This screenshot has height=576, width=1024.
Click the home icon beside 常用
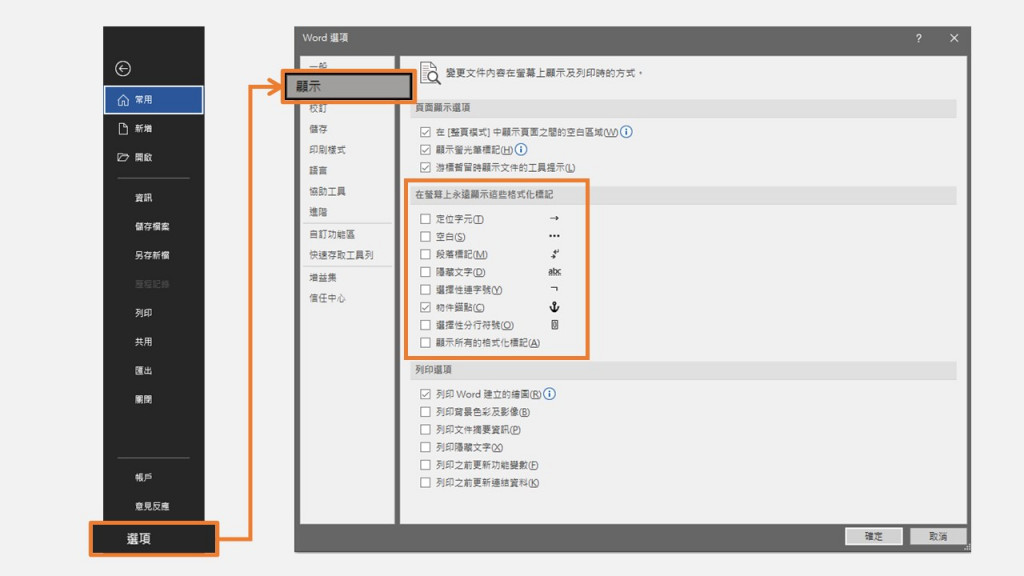point(123,100)
